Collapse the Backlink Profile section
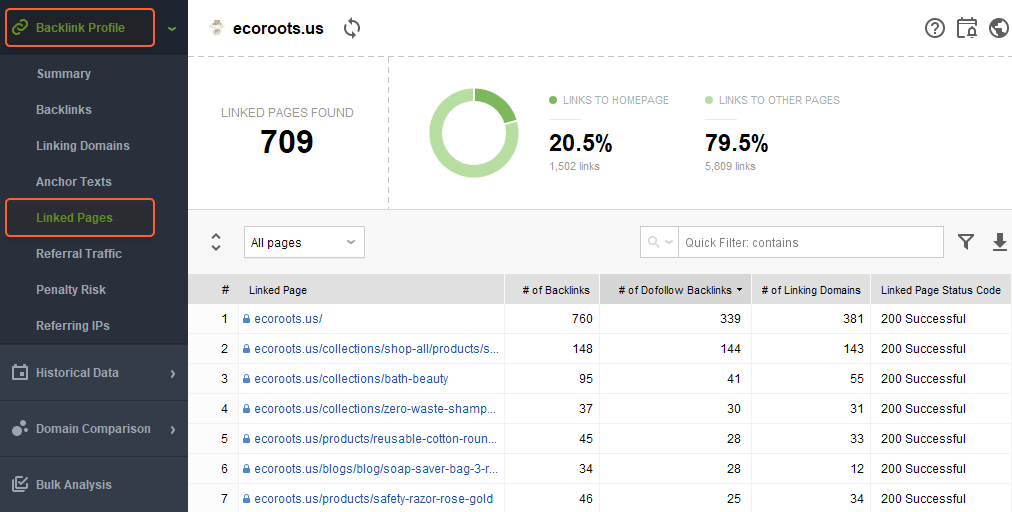The width and height of the screenshot is (1012, 512). pos(172,28)
